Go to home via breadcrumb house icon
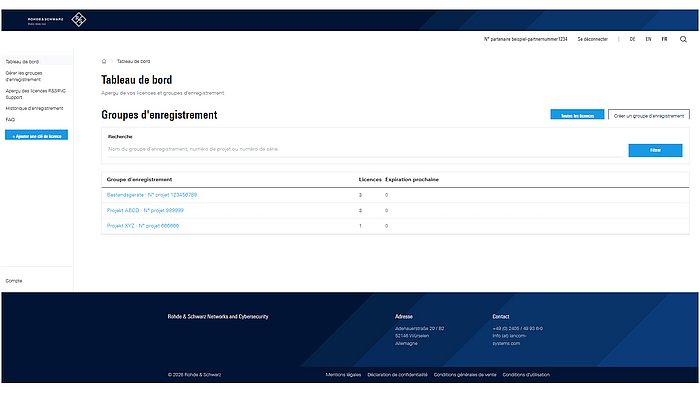This screenshot has width=700, height=393. 104,61
